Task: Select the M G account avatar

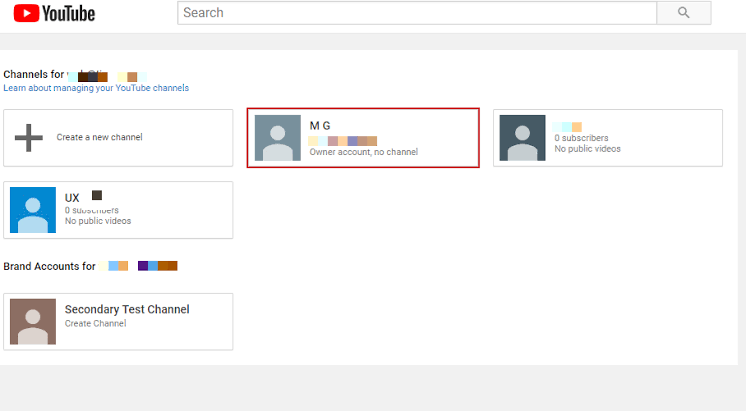Action: [x=277, y=138]
